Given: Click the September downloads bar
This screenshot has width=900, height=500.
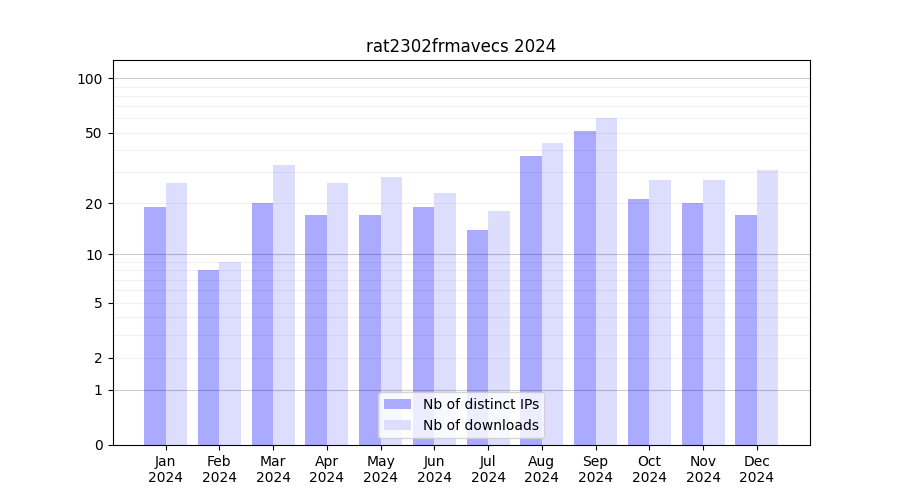Looking at the screenshot, I should (606, 281).
